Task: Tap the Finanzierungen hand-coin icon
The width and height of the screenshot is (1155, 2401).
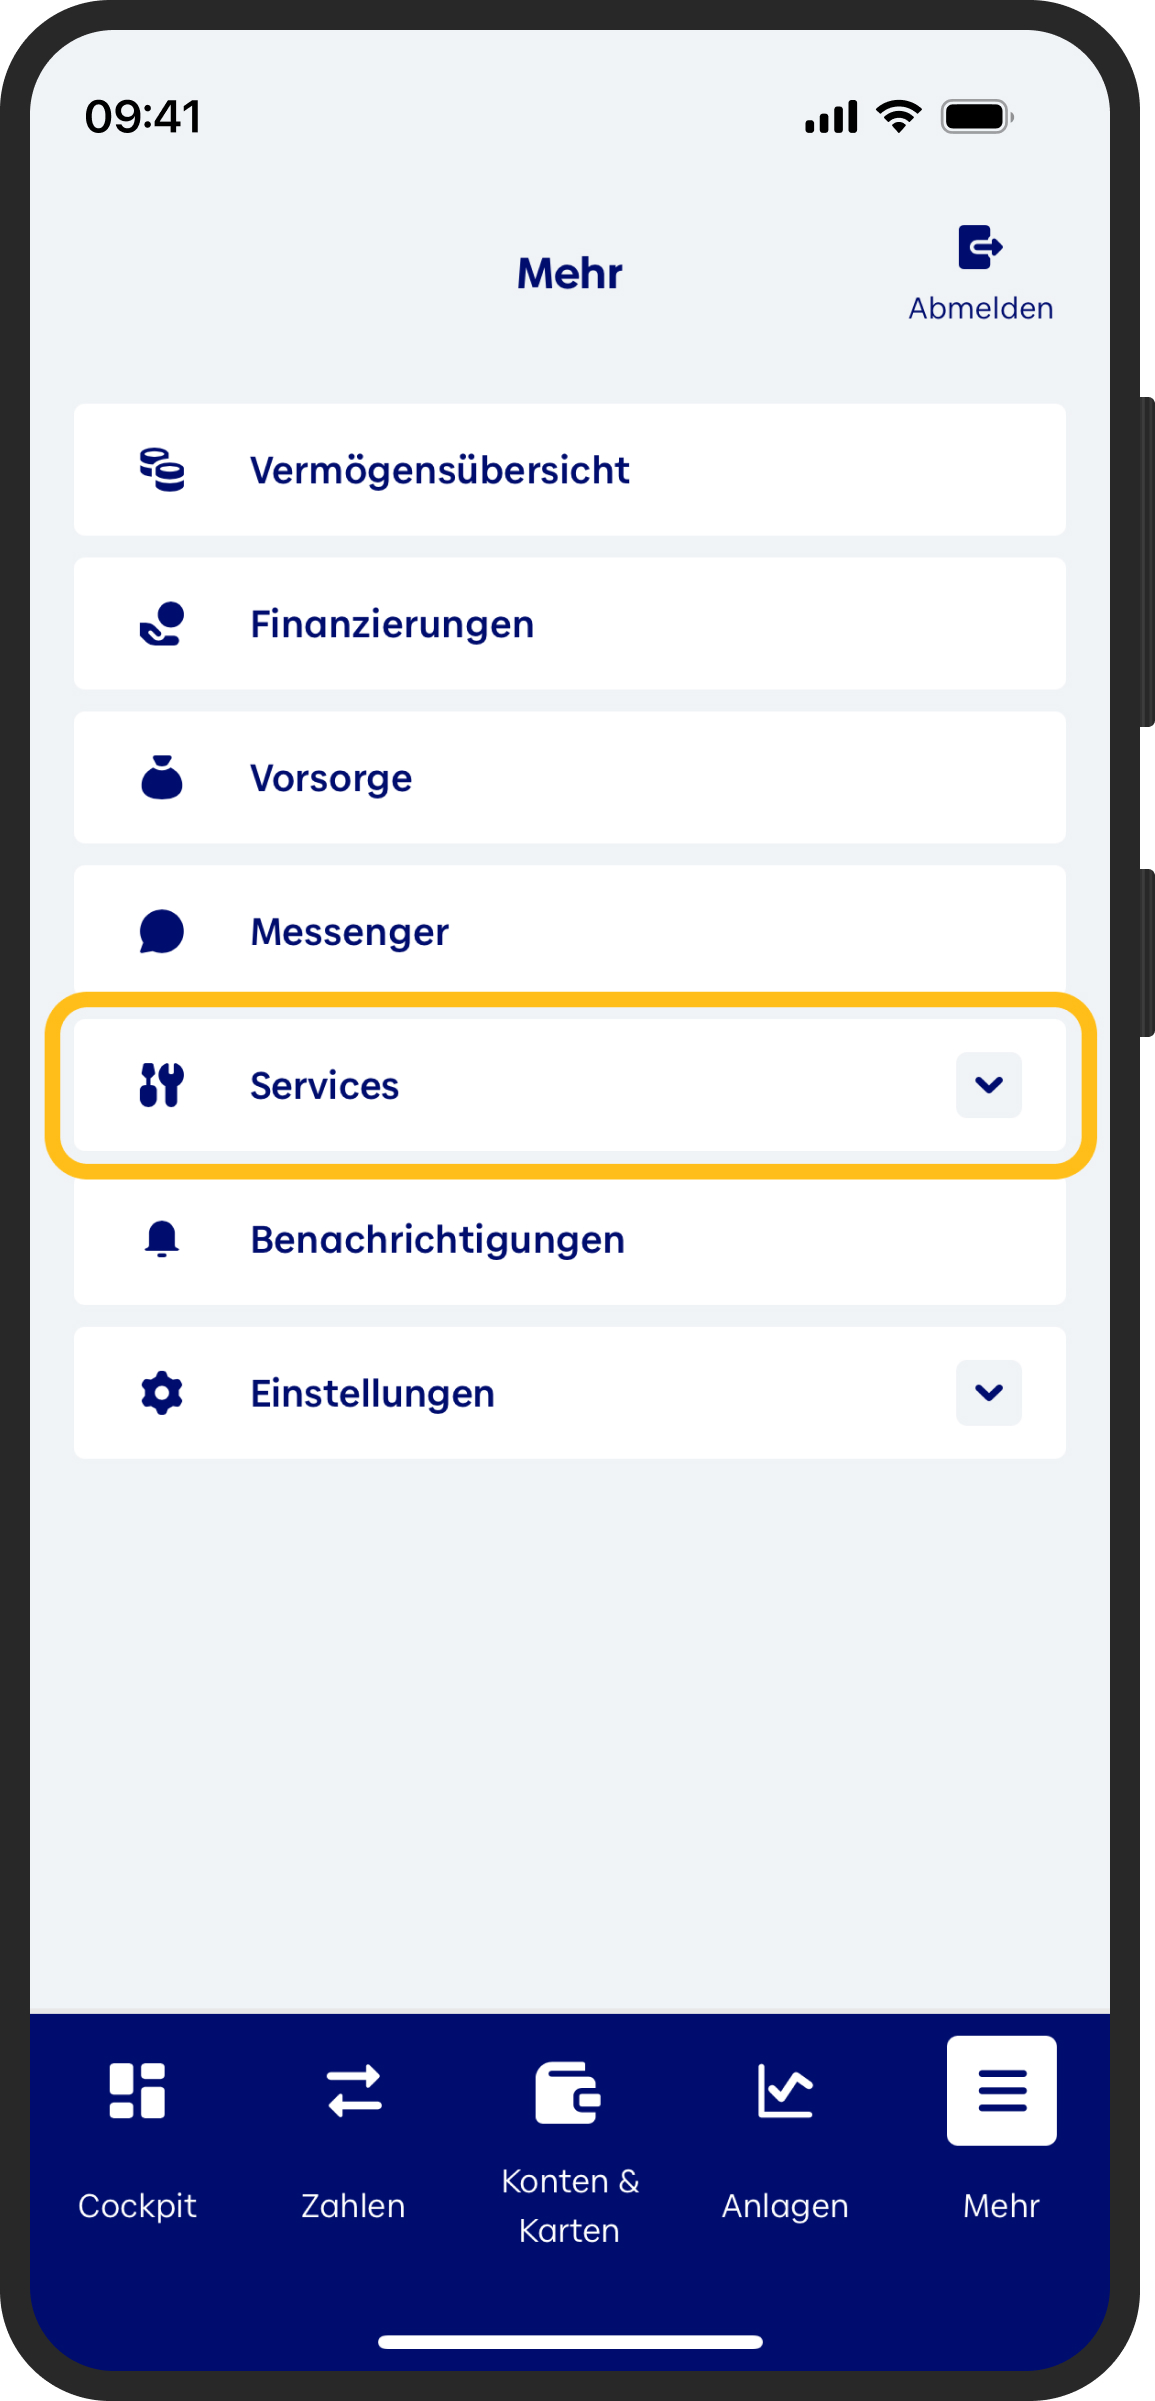Action: click(x=162, y=624)
